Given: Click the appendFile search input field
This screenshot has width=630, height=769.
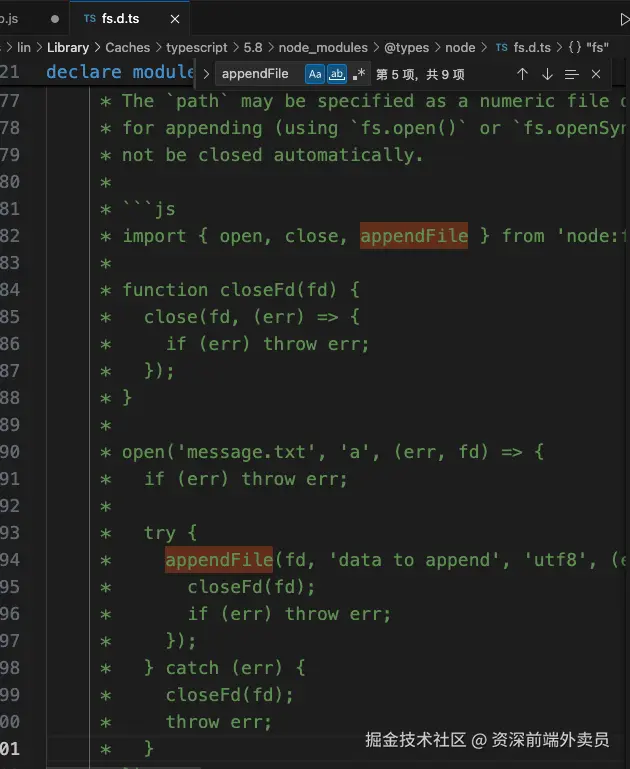Looking at the screenshot, I should coord(260,74).
